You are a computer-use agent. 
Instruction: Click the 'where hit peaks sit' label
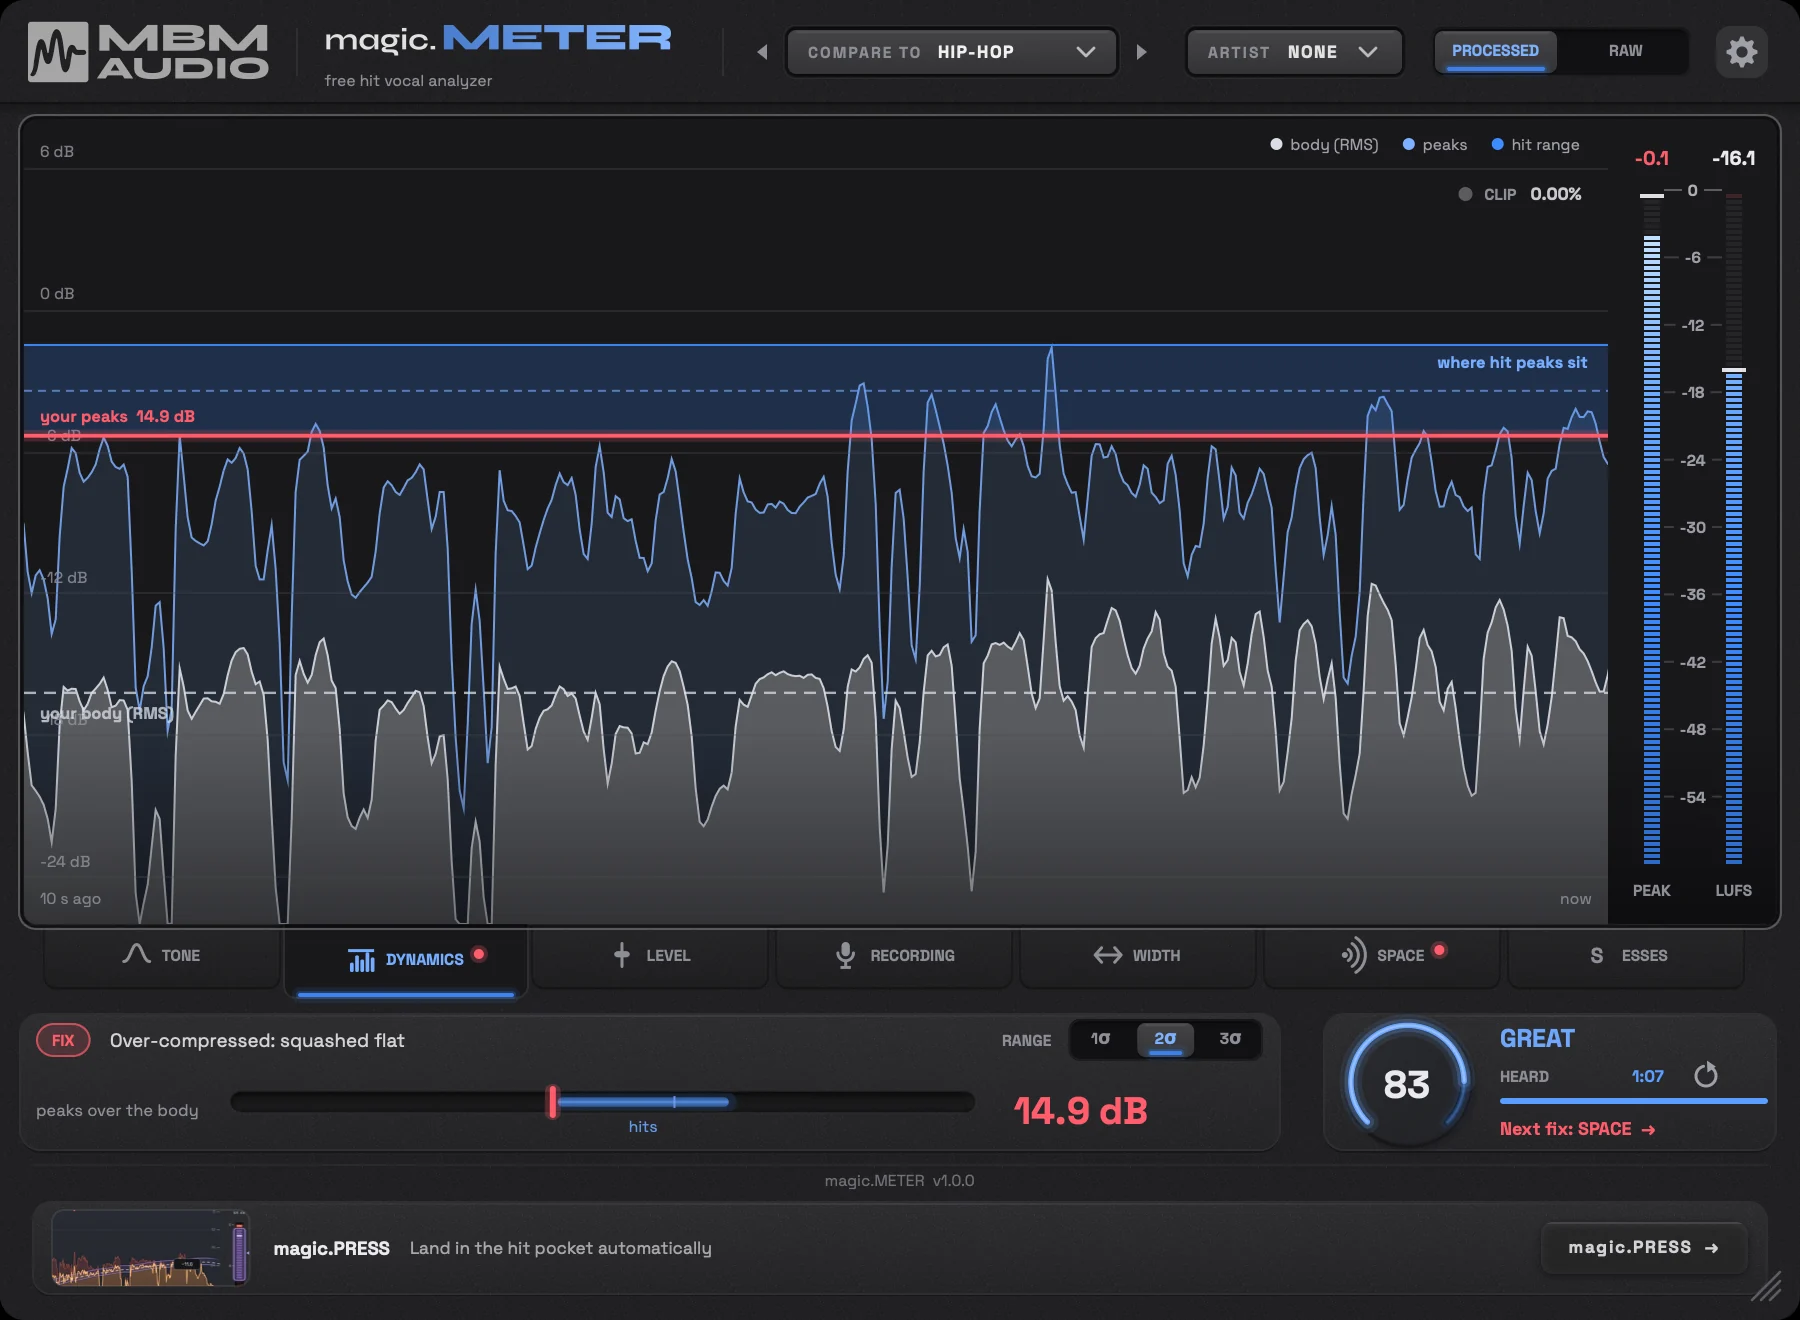[x=1511, y=362]
